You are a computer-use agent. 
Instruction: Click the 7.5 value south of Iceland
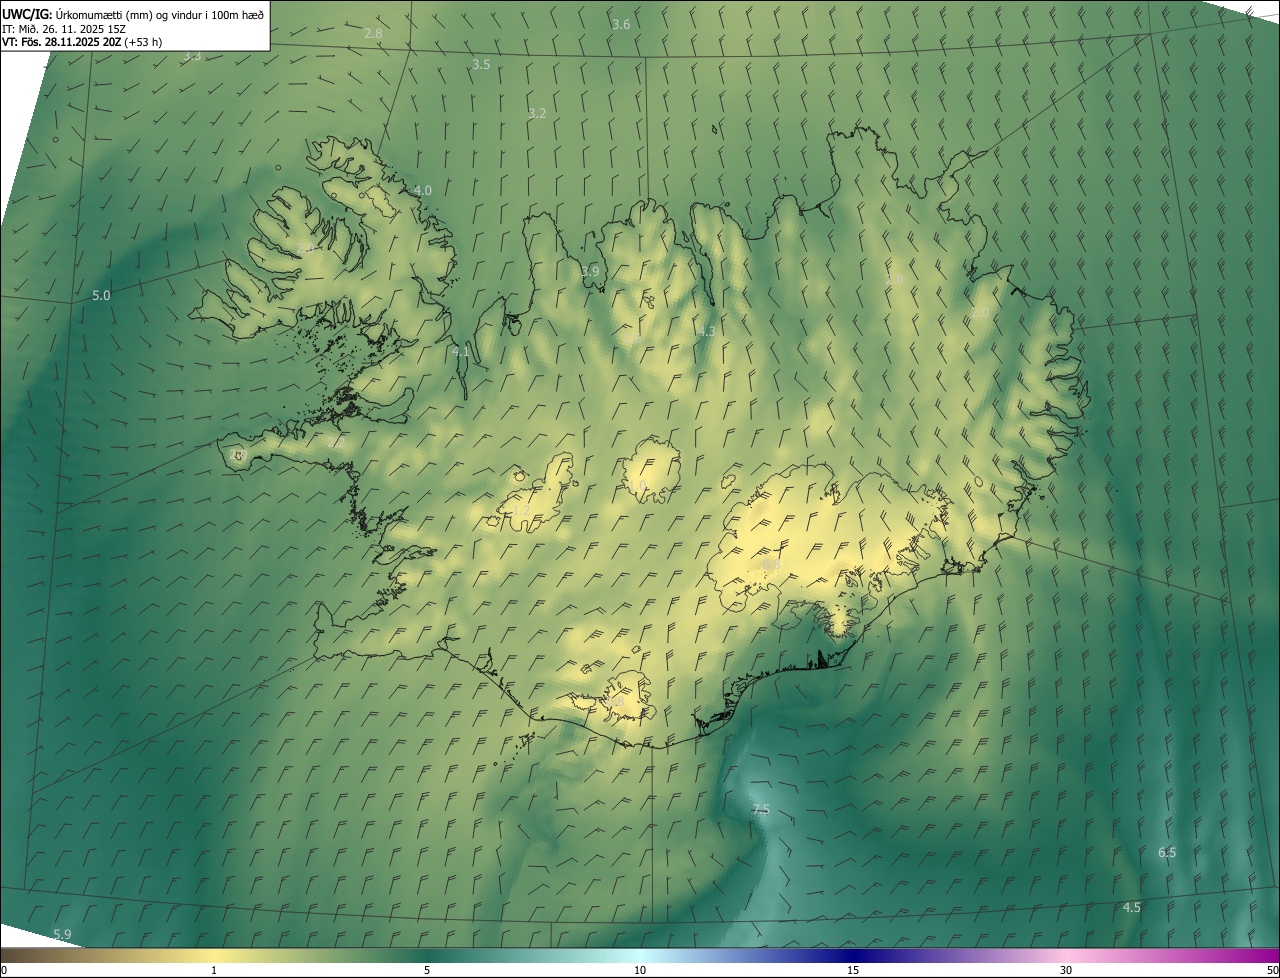(x=761, y=809)
